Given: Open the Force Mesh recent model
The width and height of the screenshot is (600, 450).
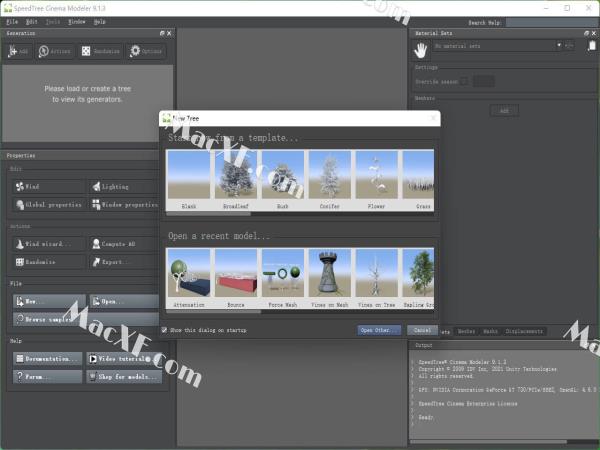Looking at the screenshot, I should click(x=283, y=278).
